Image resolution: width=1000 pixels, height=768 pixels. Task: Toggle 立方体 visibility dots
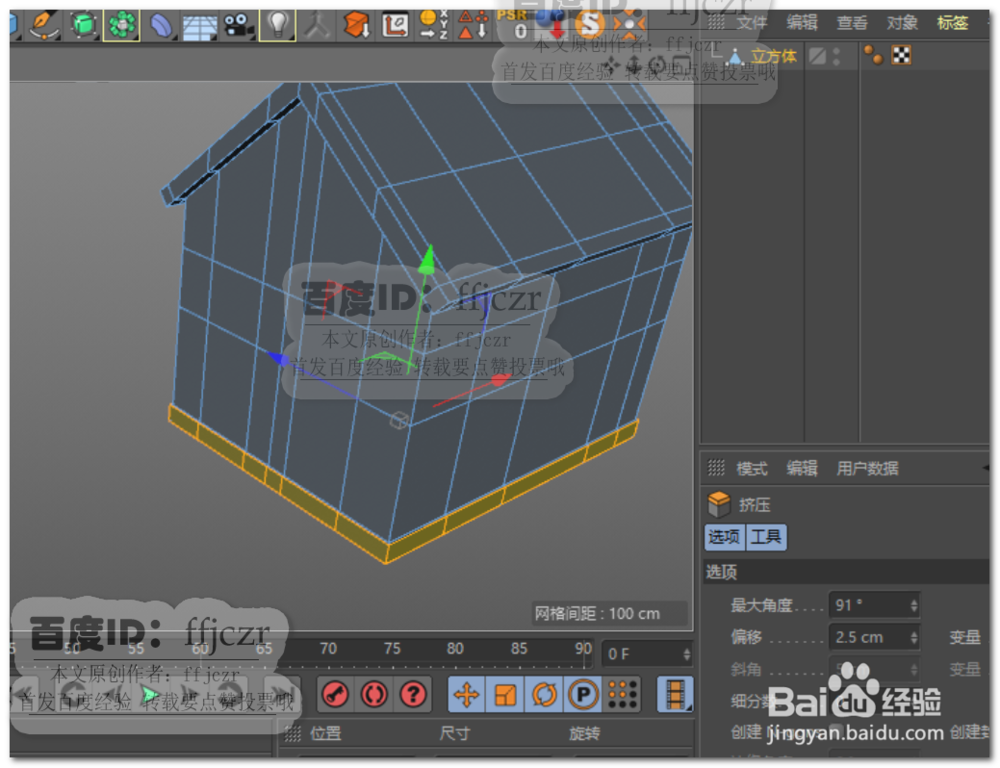click(x=836, y=56)
